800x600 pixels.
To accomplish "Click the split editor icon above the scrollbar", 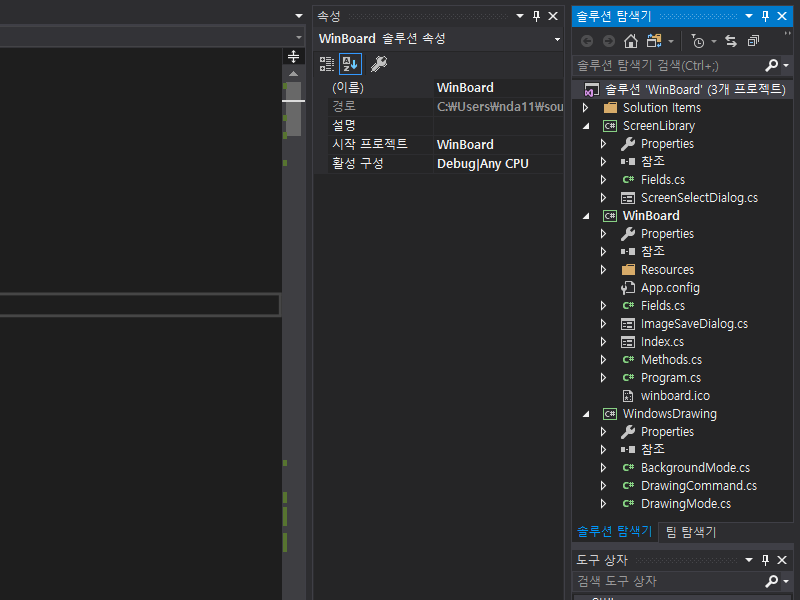I will (x=293, y=56).
